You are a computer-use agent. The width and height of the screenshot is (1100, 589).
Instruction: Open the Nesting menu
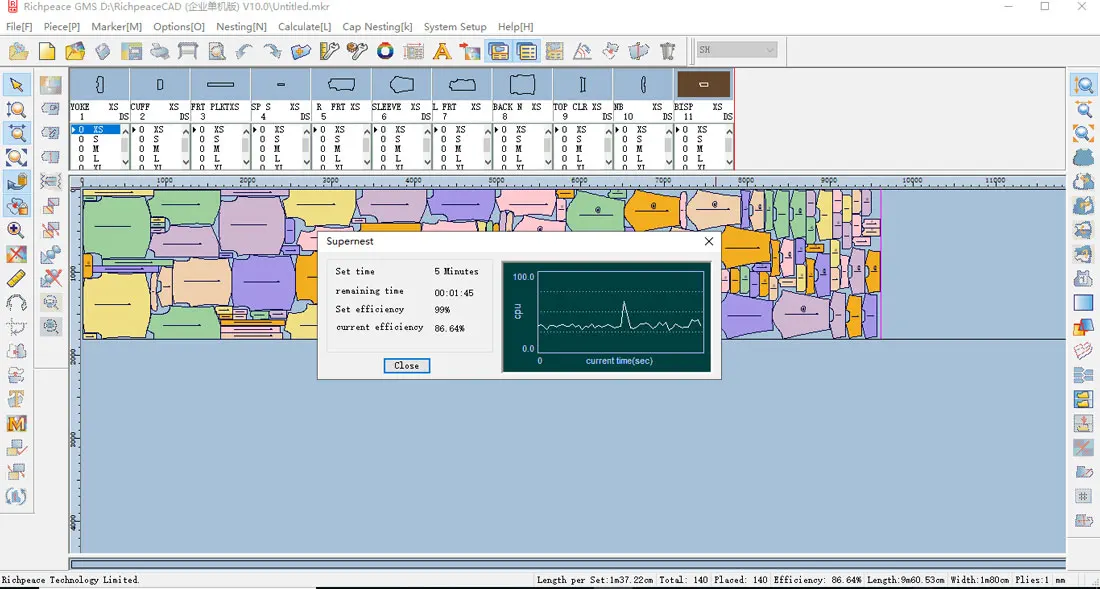coord(240,27)
